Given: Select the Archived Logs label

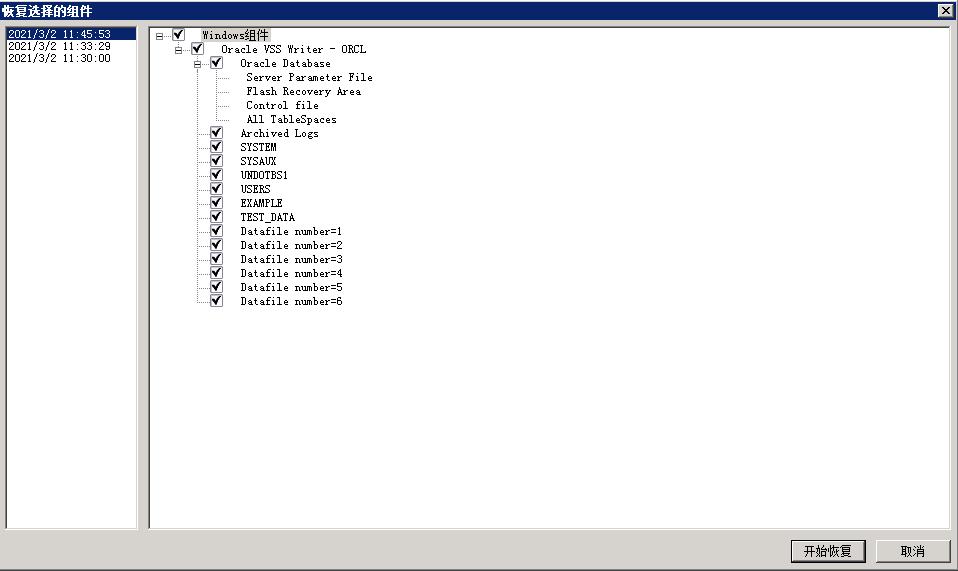Looking at the screenshot, I should (x=279, y=133).
